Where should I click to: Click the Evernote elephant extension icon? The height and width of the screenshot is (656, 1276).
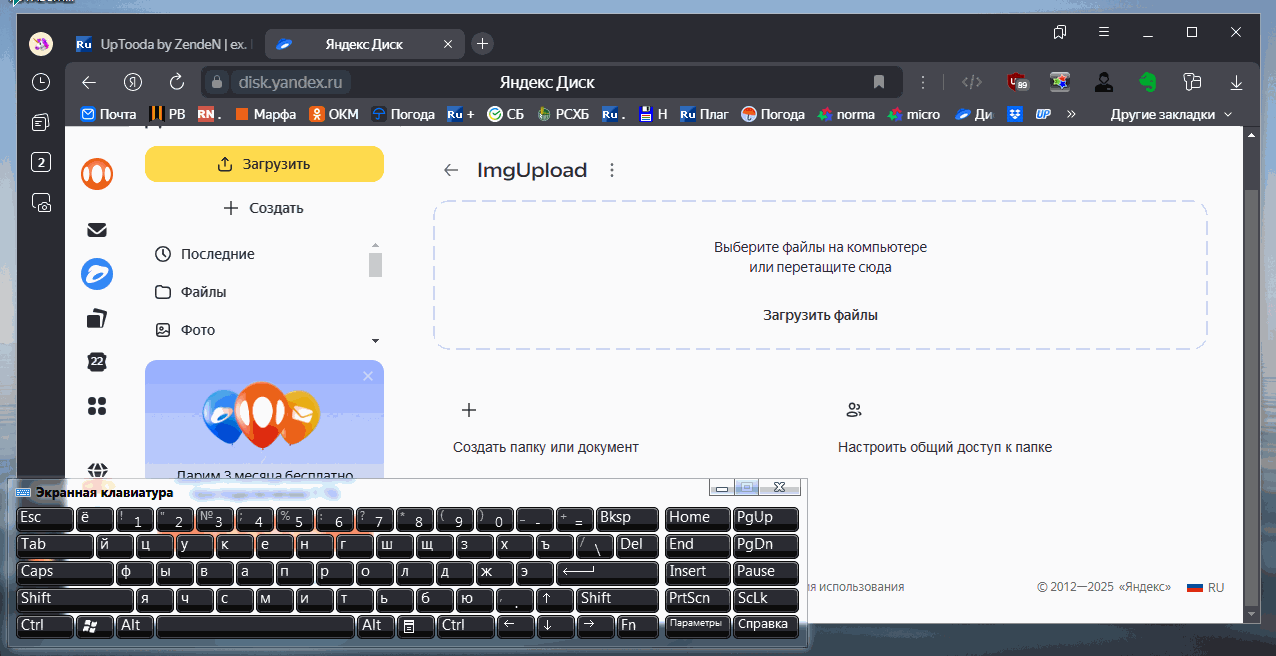[x=1147, y=82]
